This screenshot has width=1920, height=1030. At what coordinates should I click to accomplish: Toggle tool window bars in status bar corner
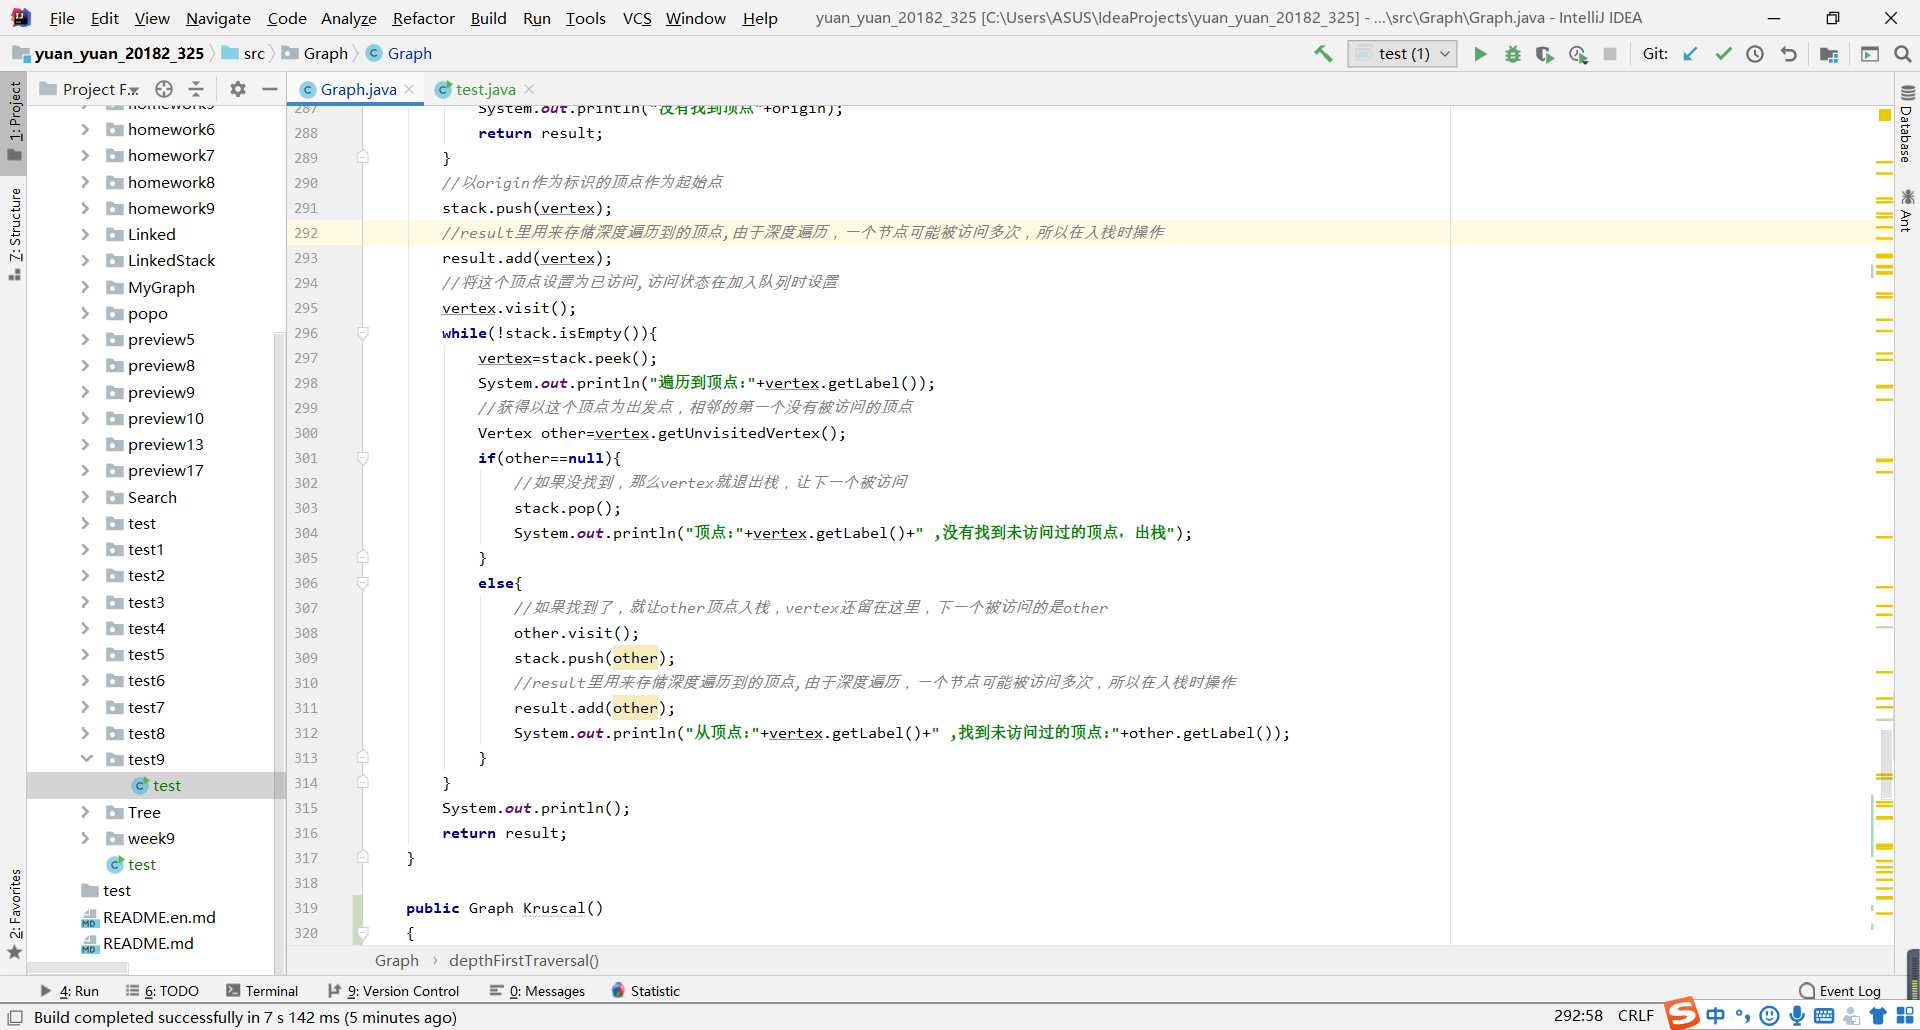coord(15,1017)
